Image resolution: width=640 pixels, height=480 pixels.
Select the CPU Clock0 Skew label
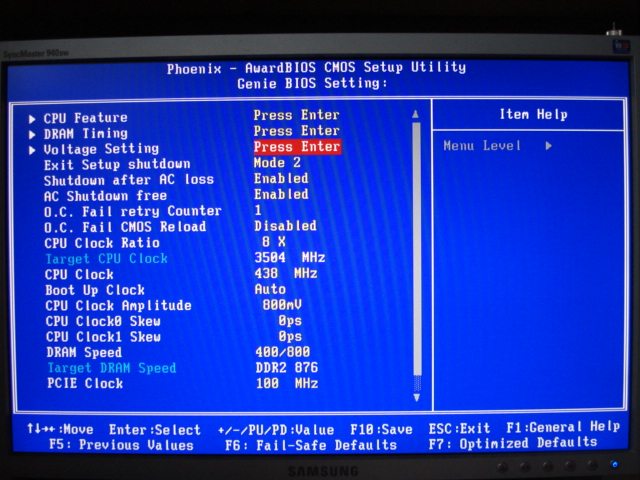pos(103,321)
